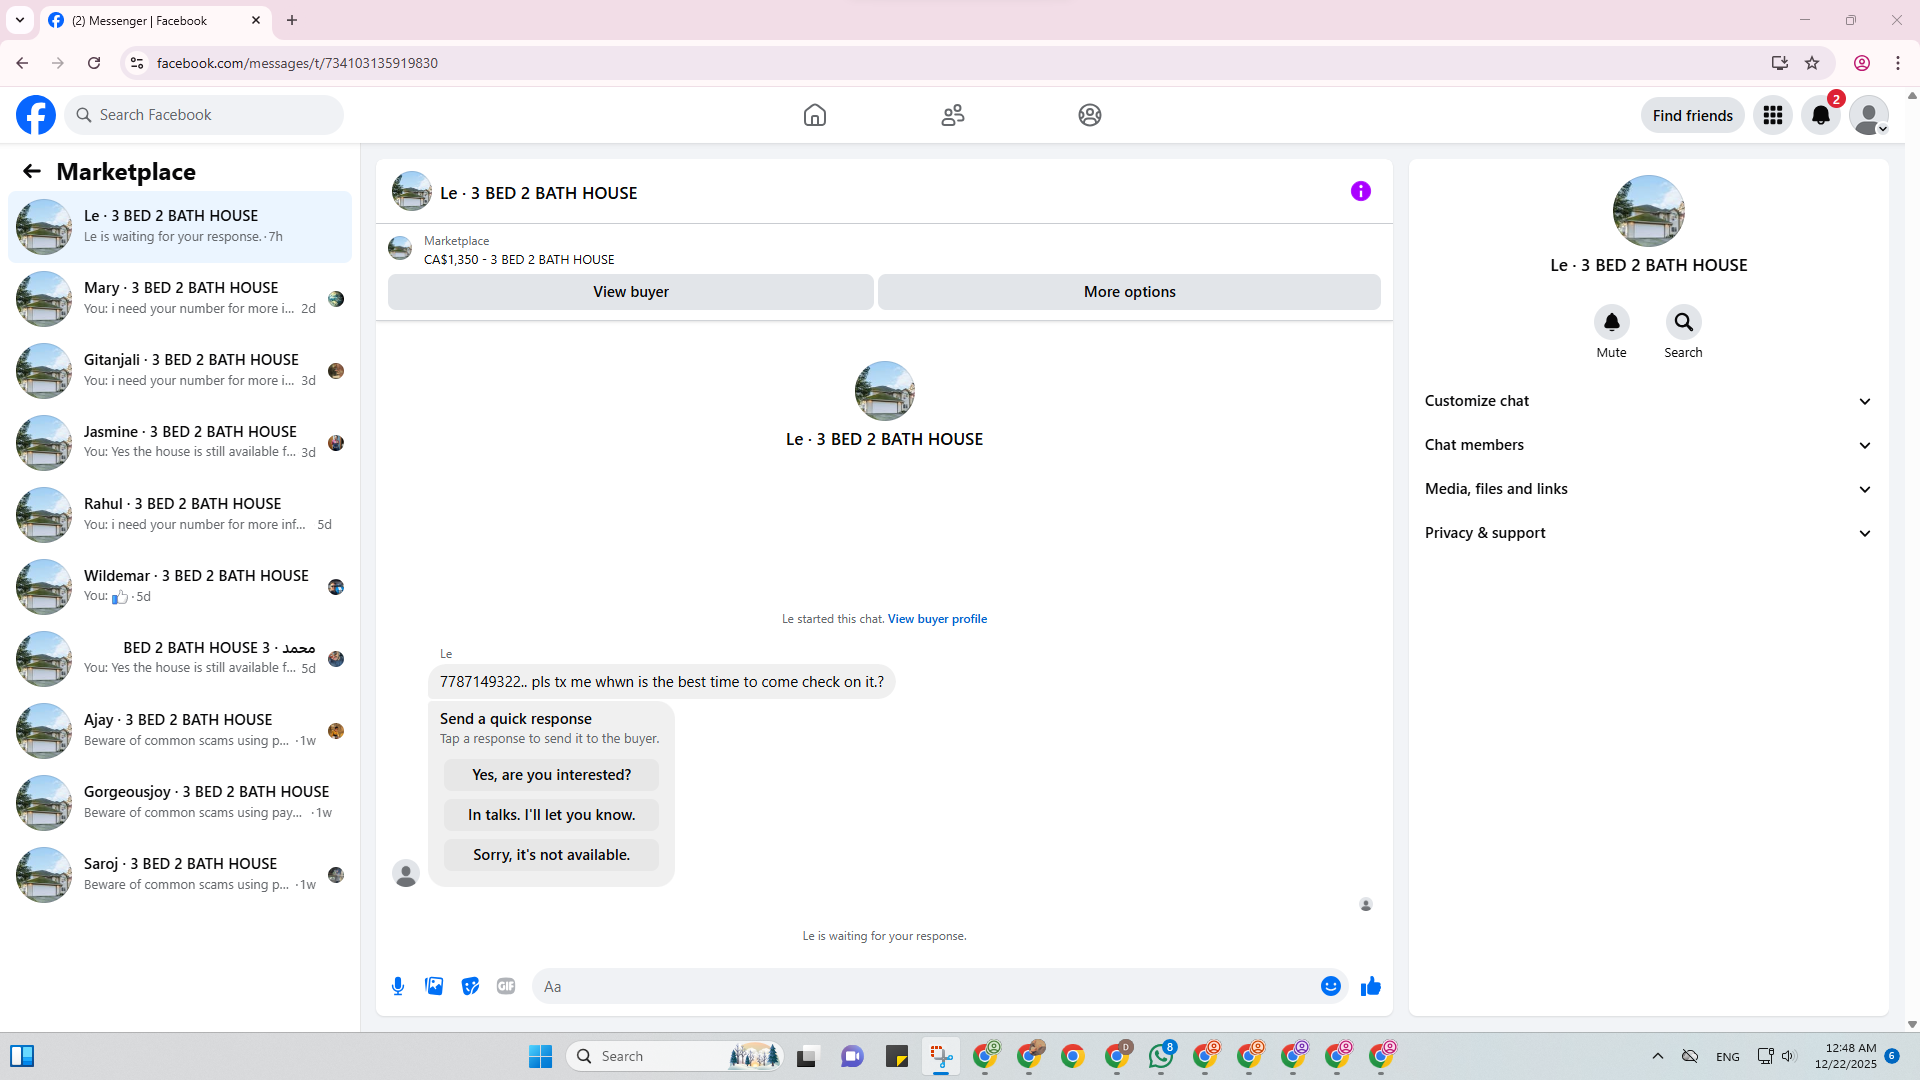Close the Messenger browser tab

[256, 20]
